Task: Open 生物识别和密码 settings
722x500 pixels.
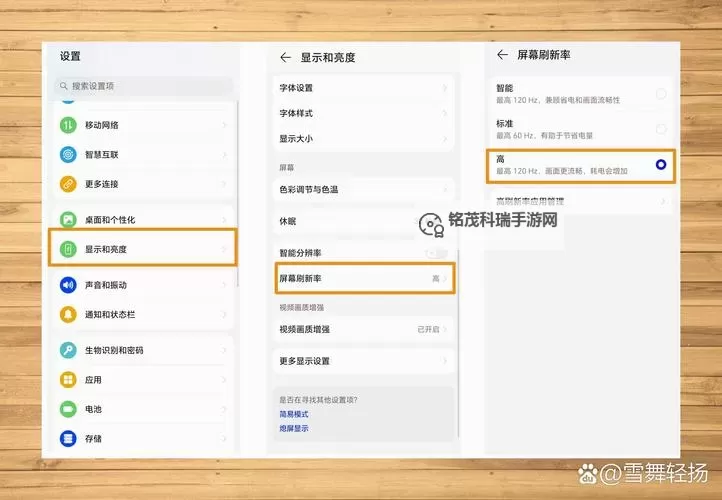Action: (144, 350)
